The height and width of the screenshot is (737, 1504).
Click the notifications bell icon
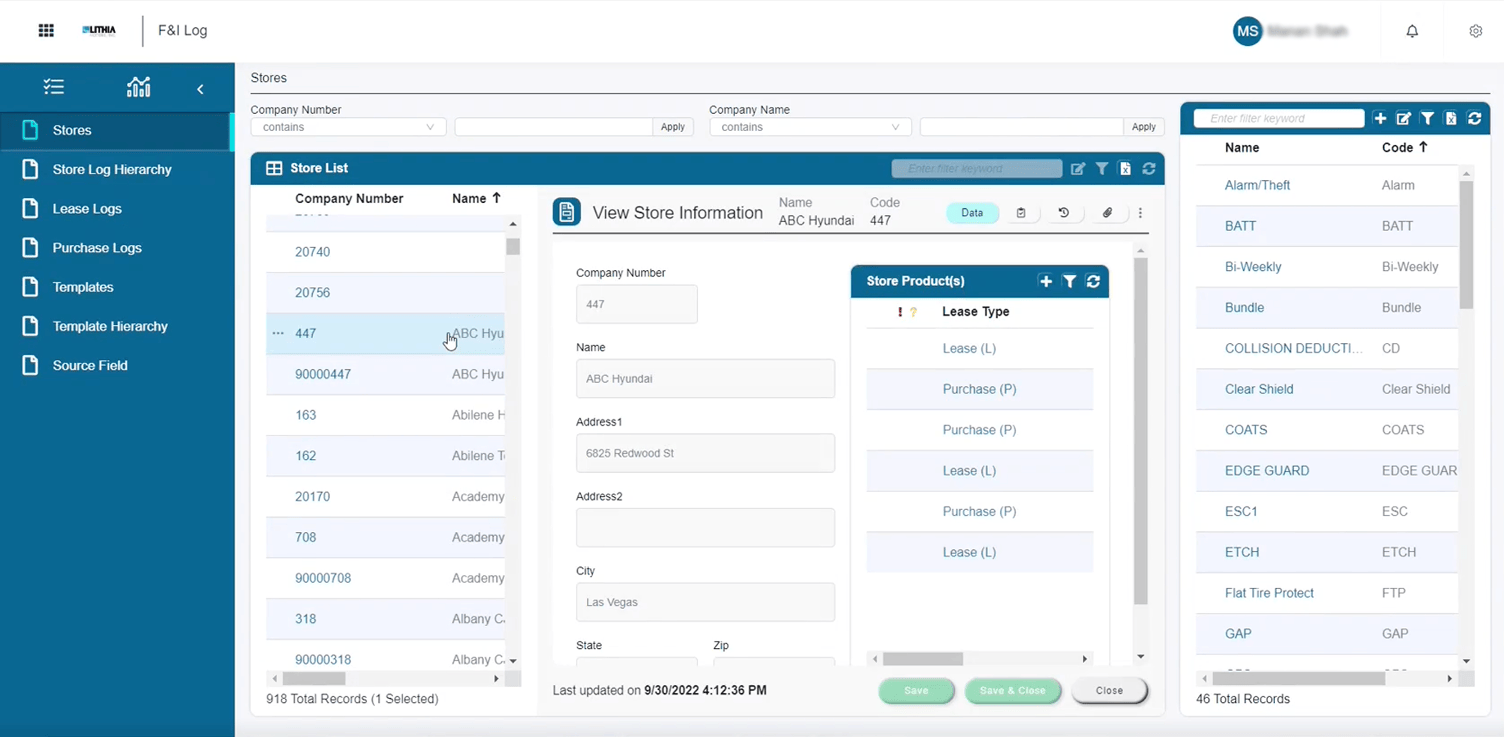[1412, 31]
